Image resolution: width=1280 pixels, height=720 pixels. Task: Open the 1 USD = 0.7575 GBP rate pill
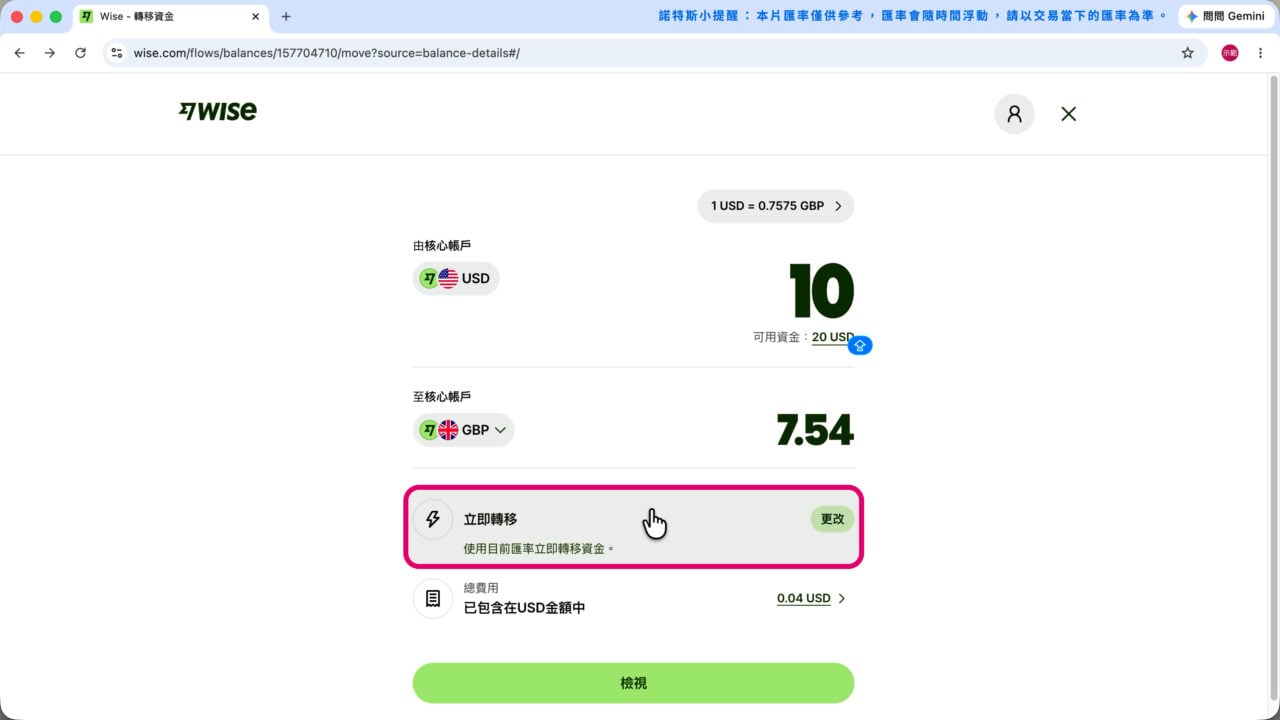click(x=776, y=206)
